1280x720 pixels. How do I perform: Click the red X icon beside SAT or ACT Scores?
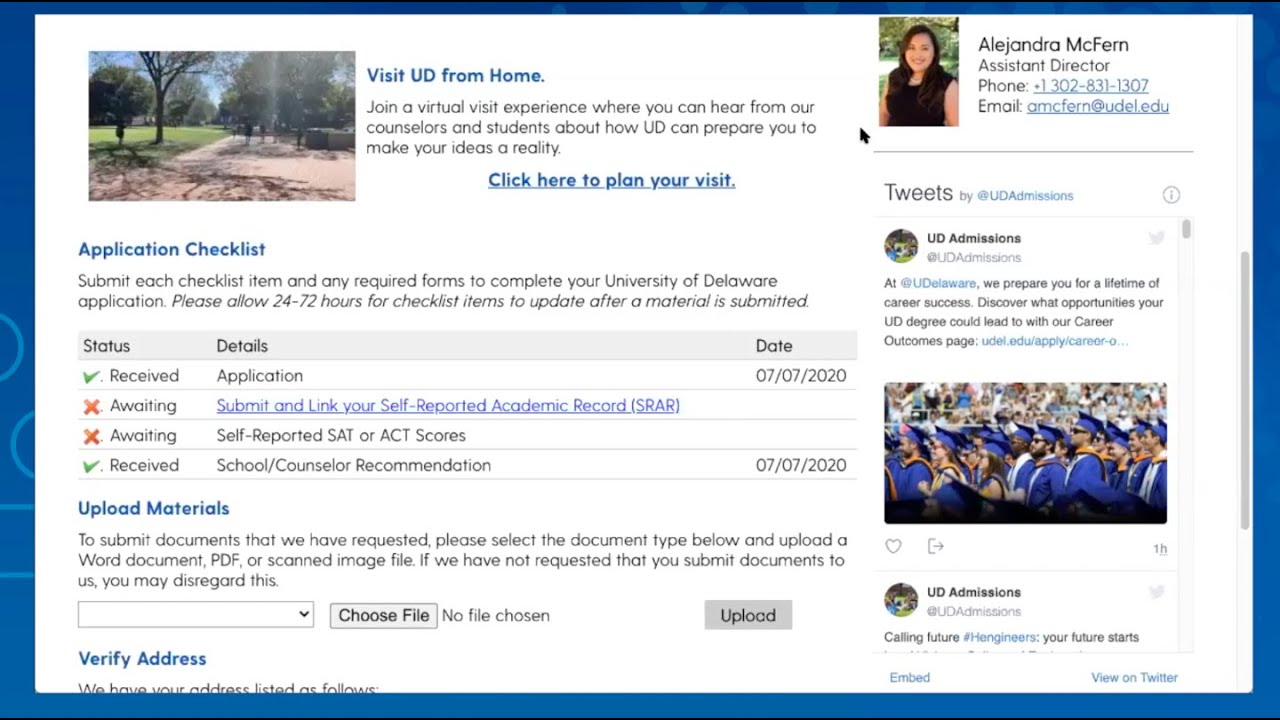pyautogui.click(x=91, y=436)
